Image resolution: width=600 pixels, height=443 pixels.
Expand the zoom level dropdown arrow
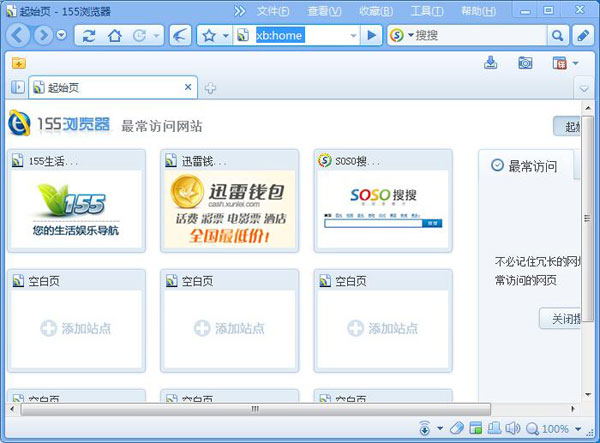(578, 429)
